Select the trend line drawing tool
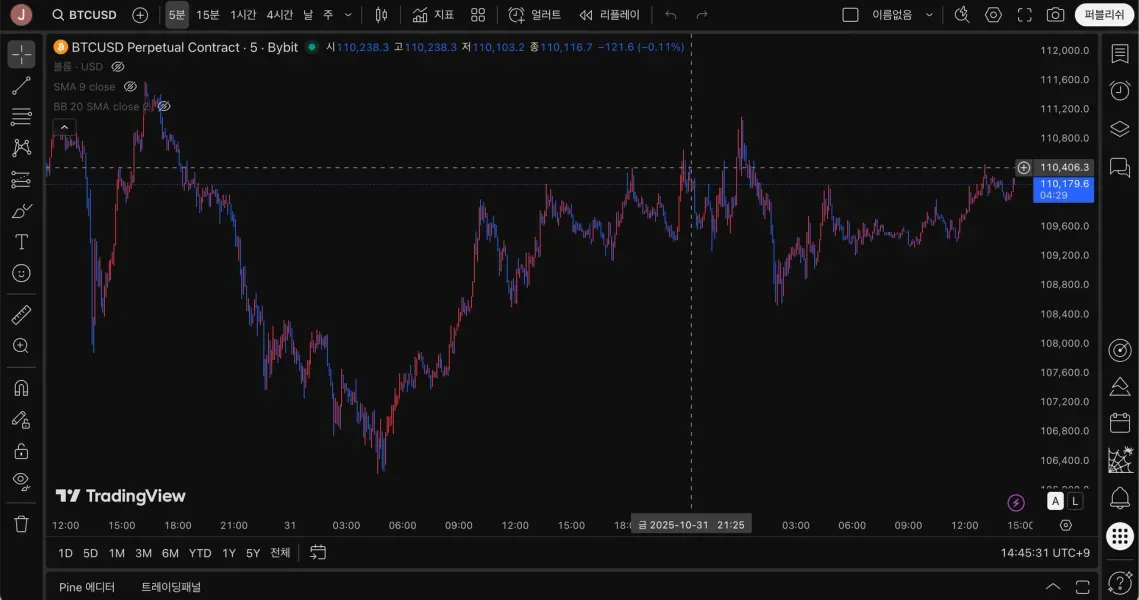Image resolution: width=1139 pixels, height=600 pixels. coord(21,86)
